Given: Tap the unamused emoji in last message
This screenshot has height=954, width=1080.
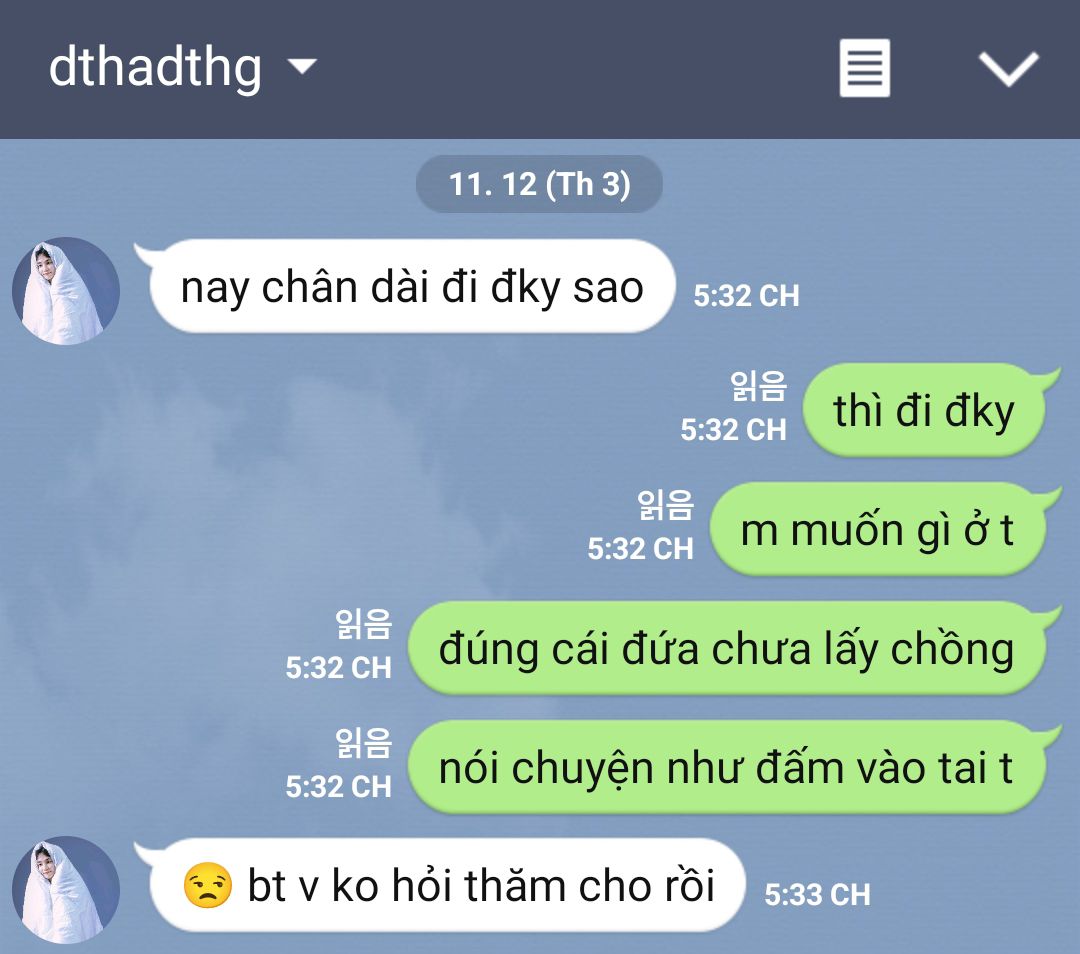Looking at the screenshot, I should pos(207,885).
